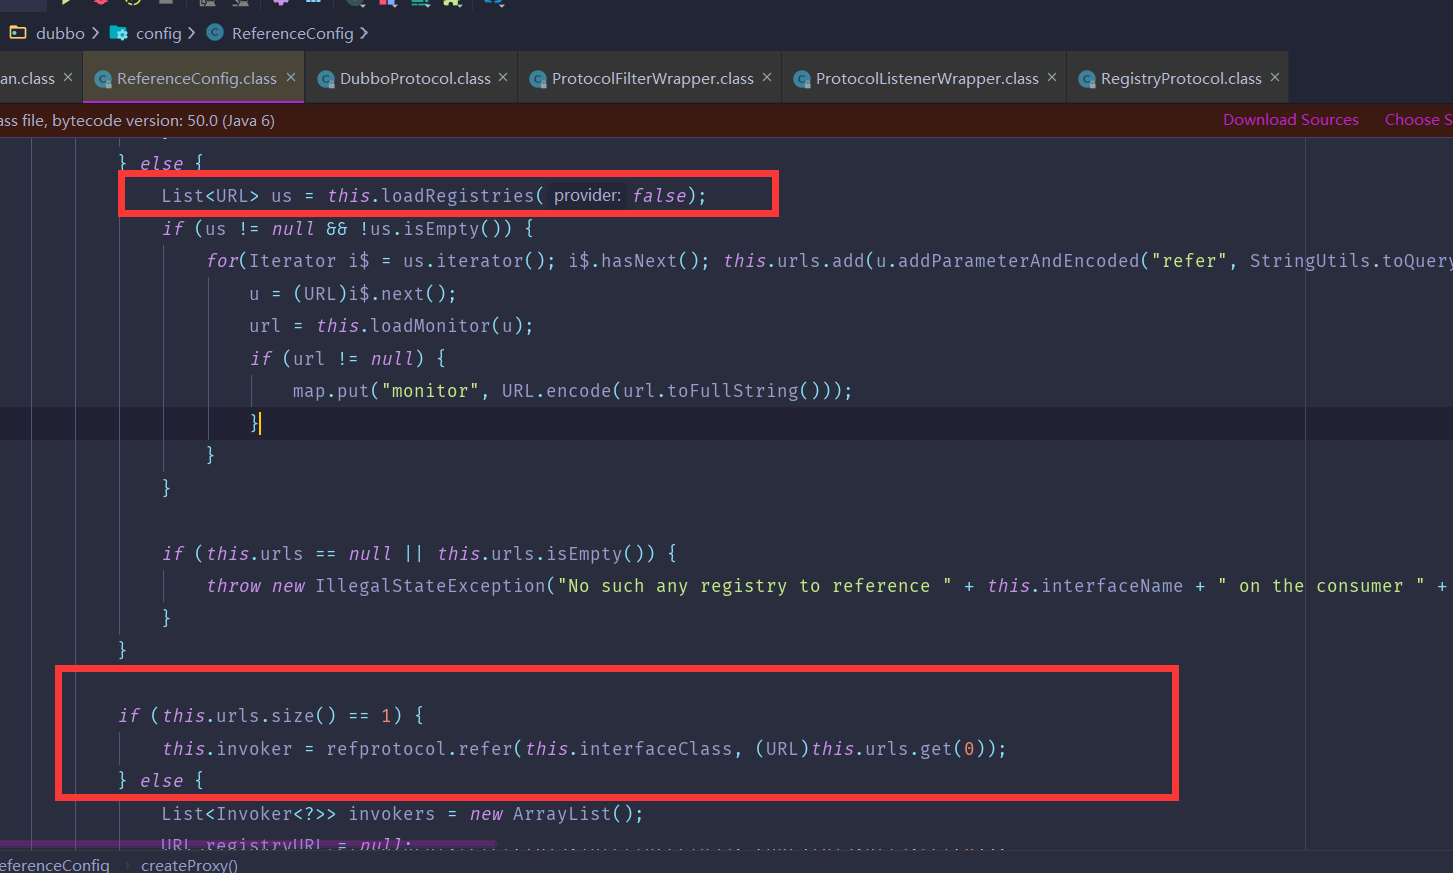Click the "No such any registry to reference" string
Image resolution: width=1453 pixels, height=873 pixels.
(755, 586)
